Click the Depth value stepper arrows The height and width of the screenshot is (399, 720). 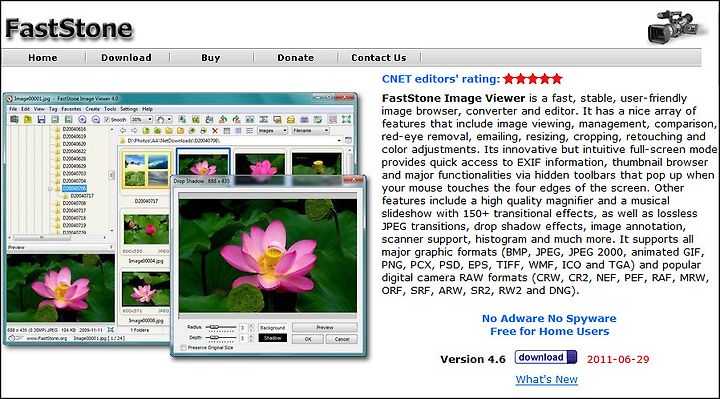(x=251, y=338)
